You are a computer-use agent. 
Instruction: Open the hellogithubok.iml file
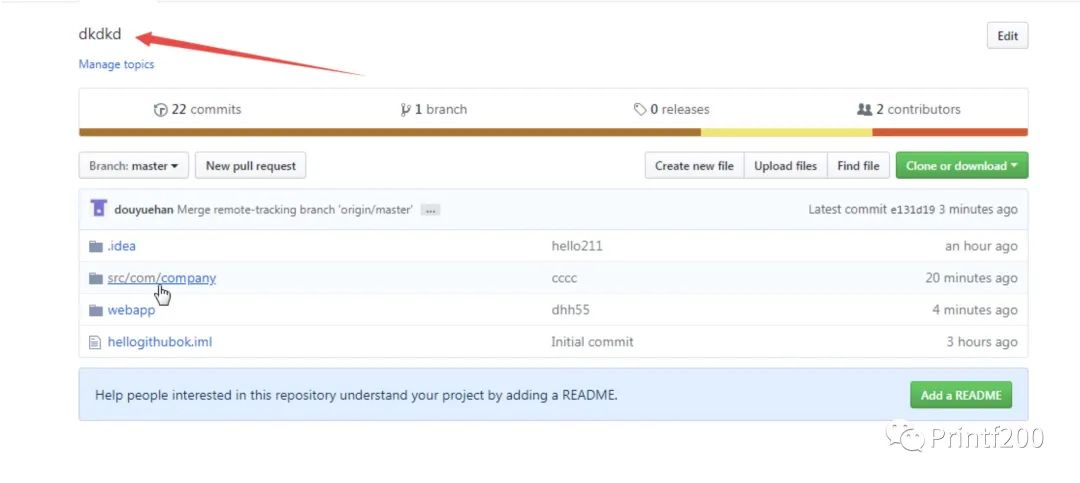160,342
